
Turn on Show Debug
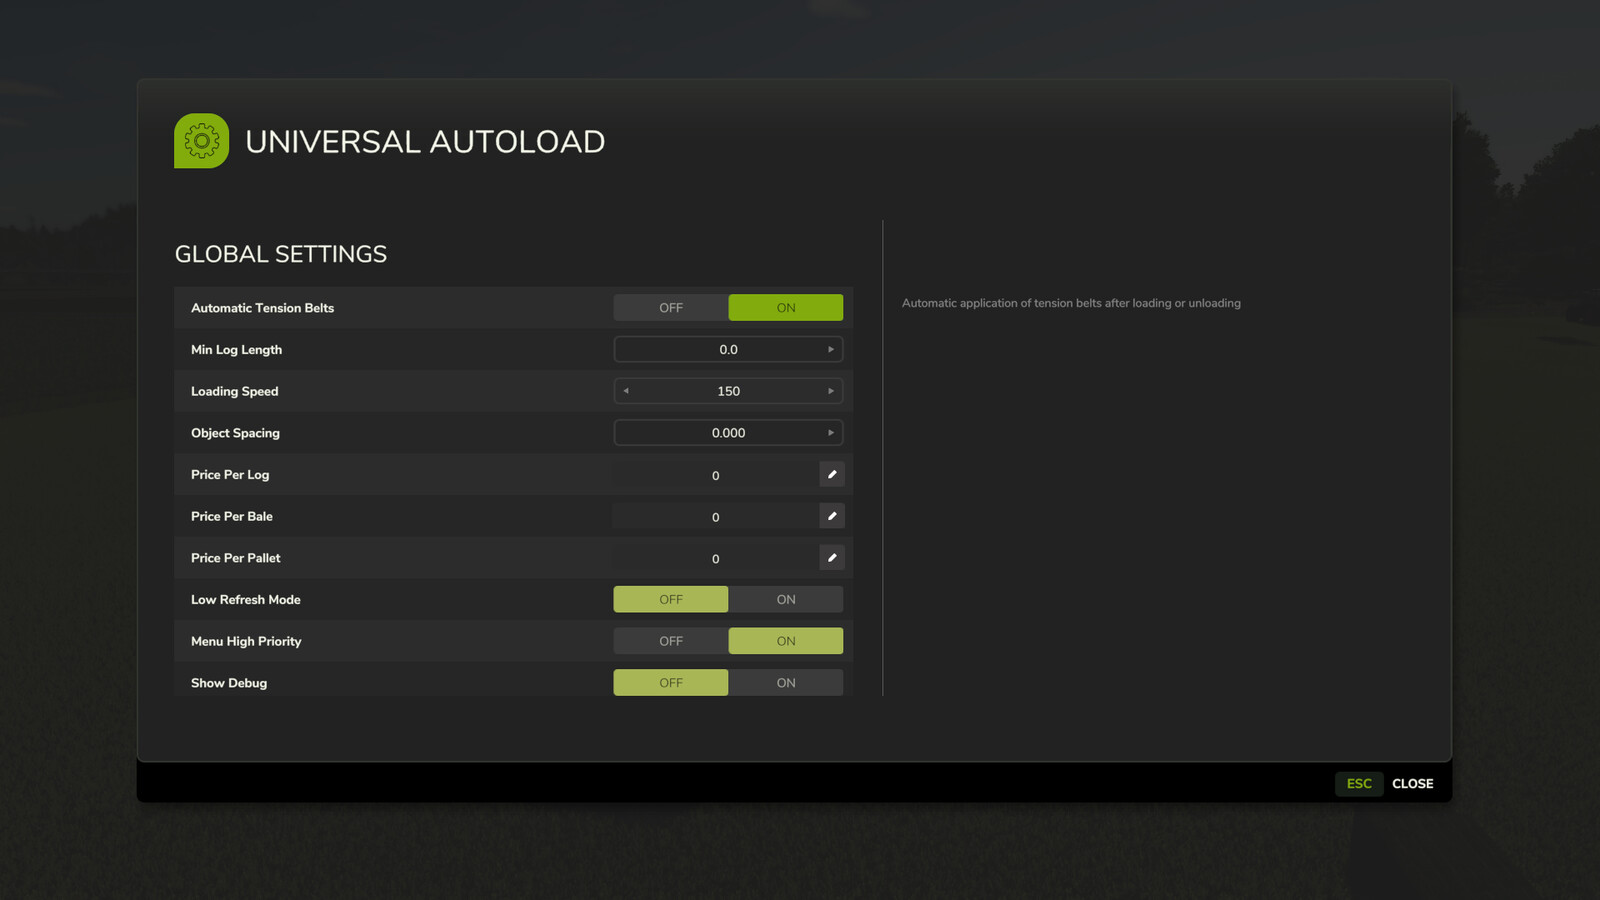786,682
